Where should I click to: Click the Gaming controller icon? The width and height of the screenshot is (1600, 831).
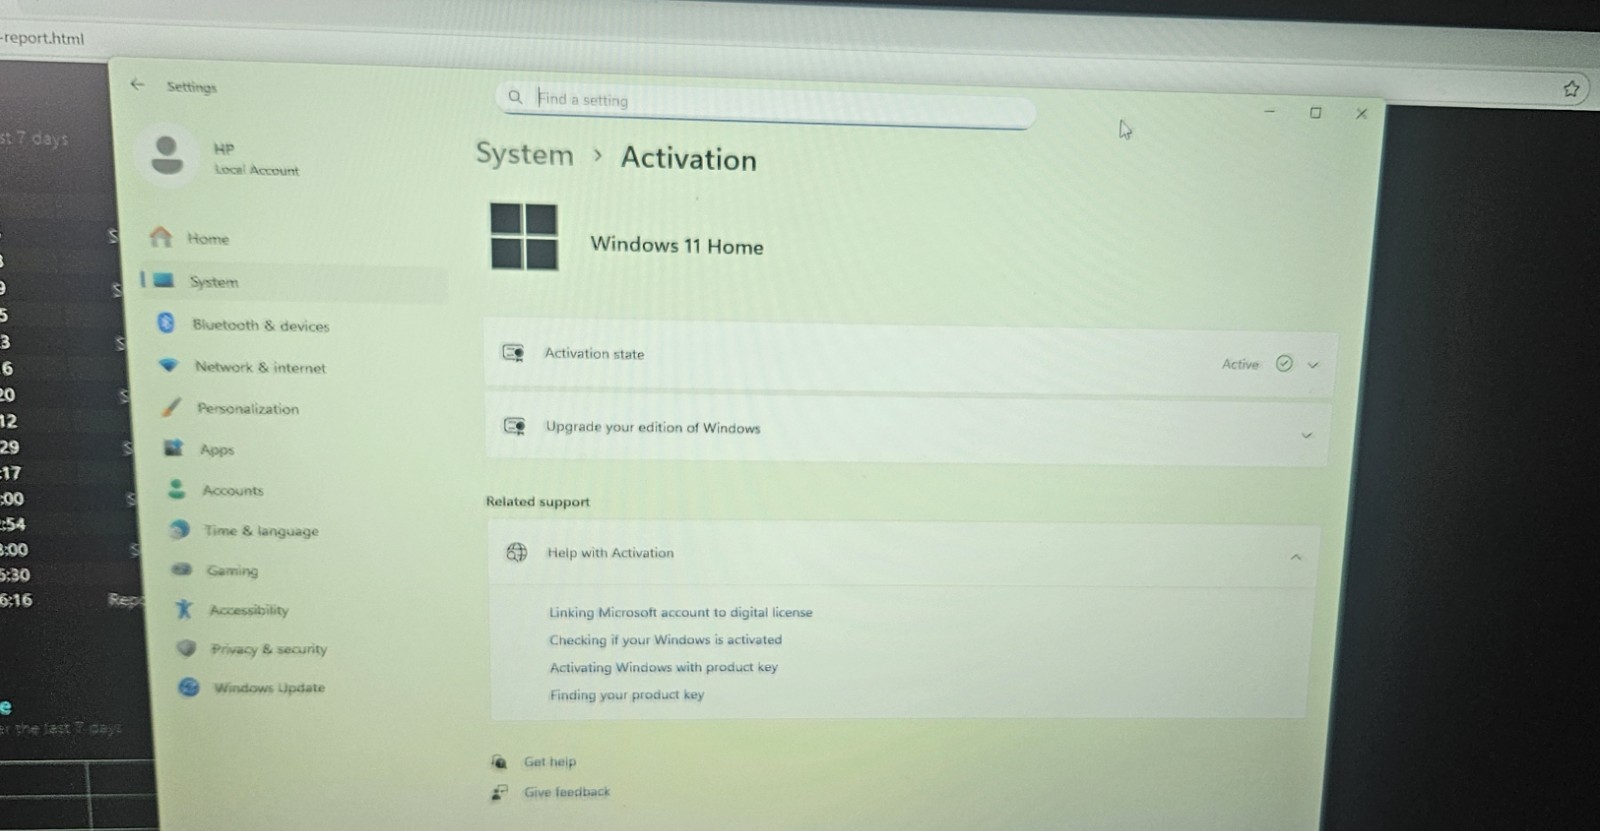pyautogui.click(x=182, y=569)
